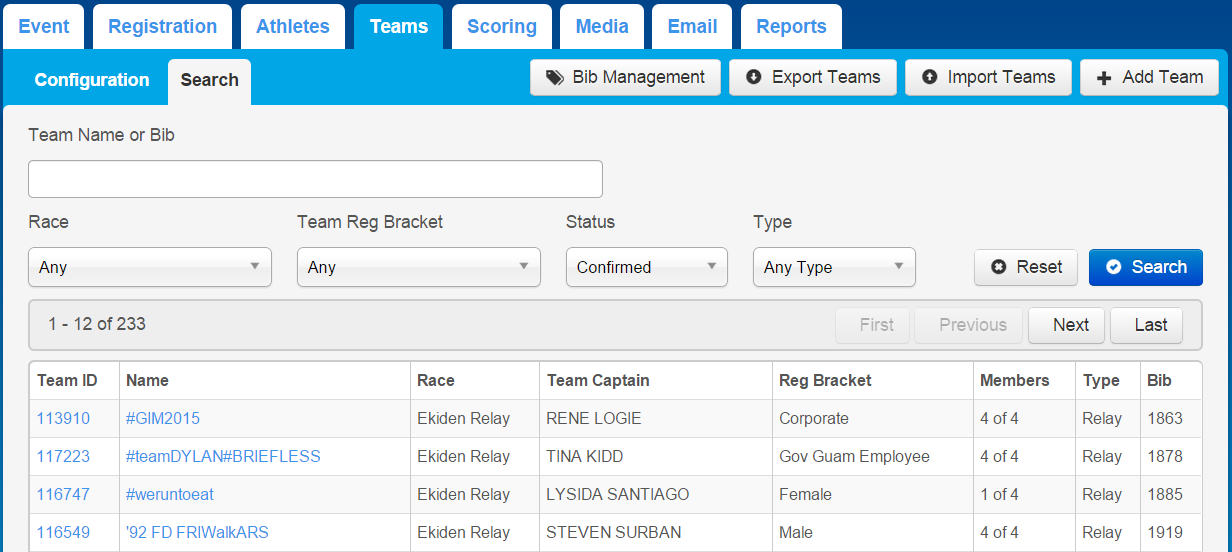1232x552 pixels.
Task: Open the Race dropdown
Action: [150, 267]
